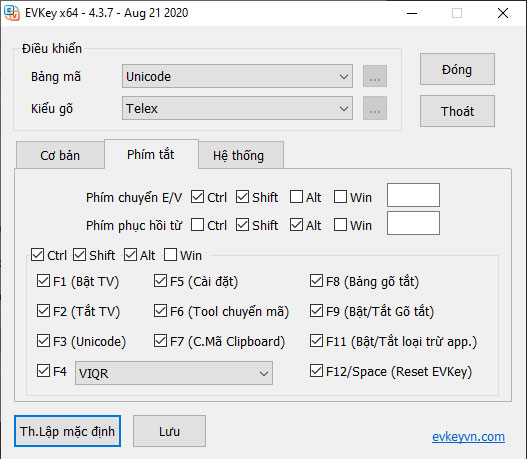The width and height of the screenshot is (527, 459).
Task: Disable F6 (Tool chuyển mã) shortcut
Action: click(160, 311)
